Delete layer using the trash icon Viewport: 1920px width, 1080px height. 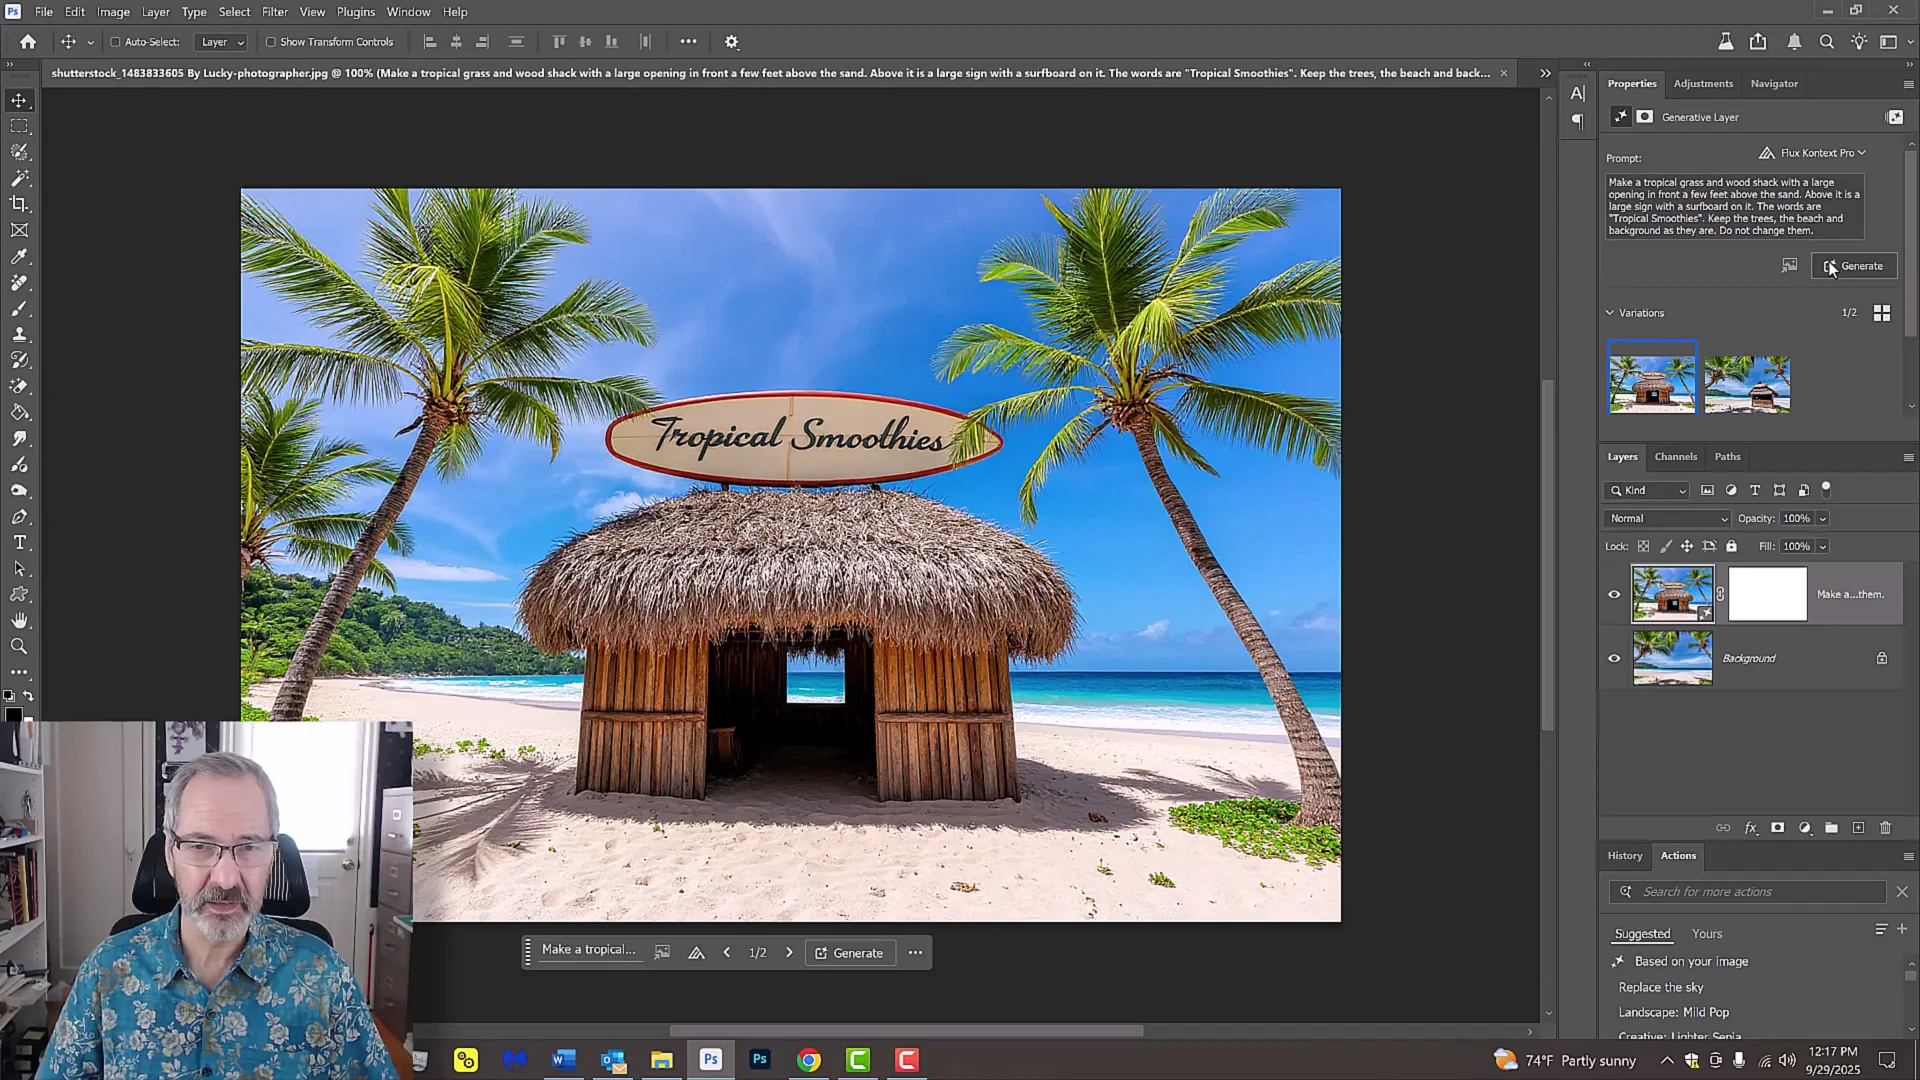pyautogui.click(x=1886, y=828)
